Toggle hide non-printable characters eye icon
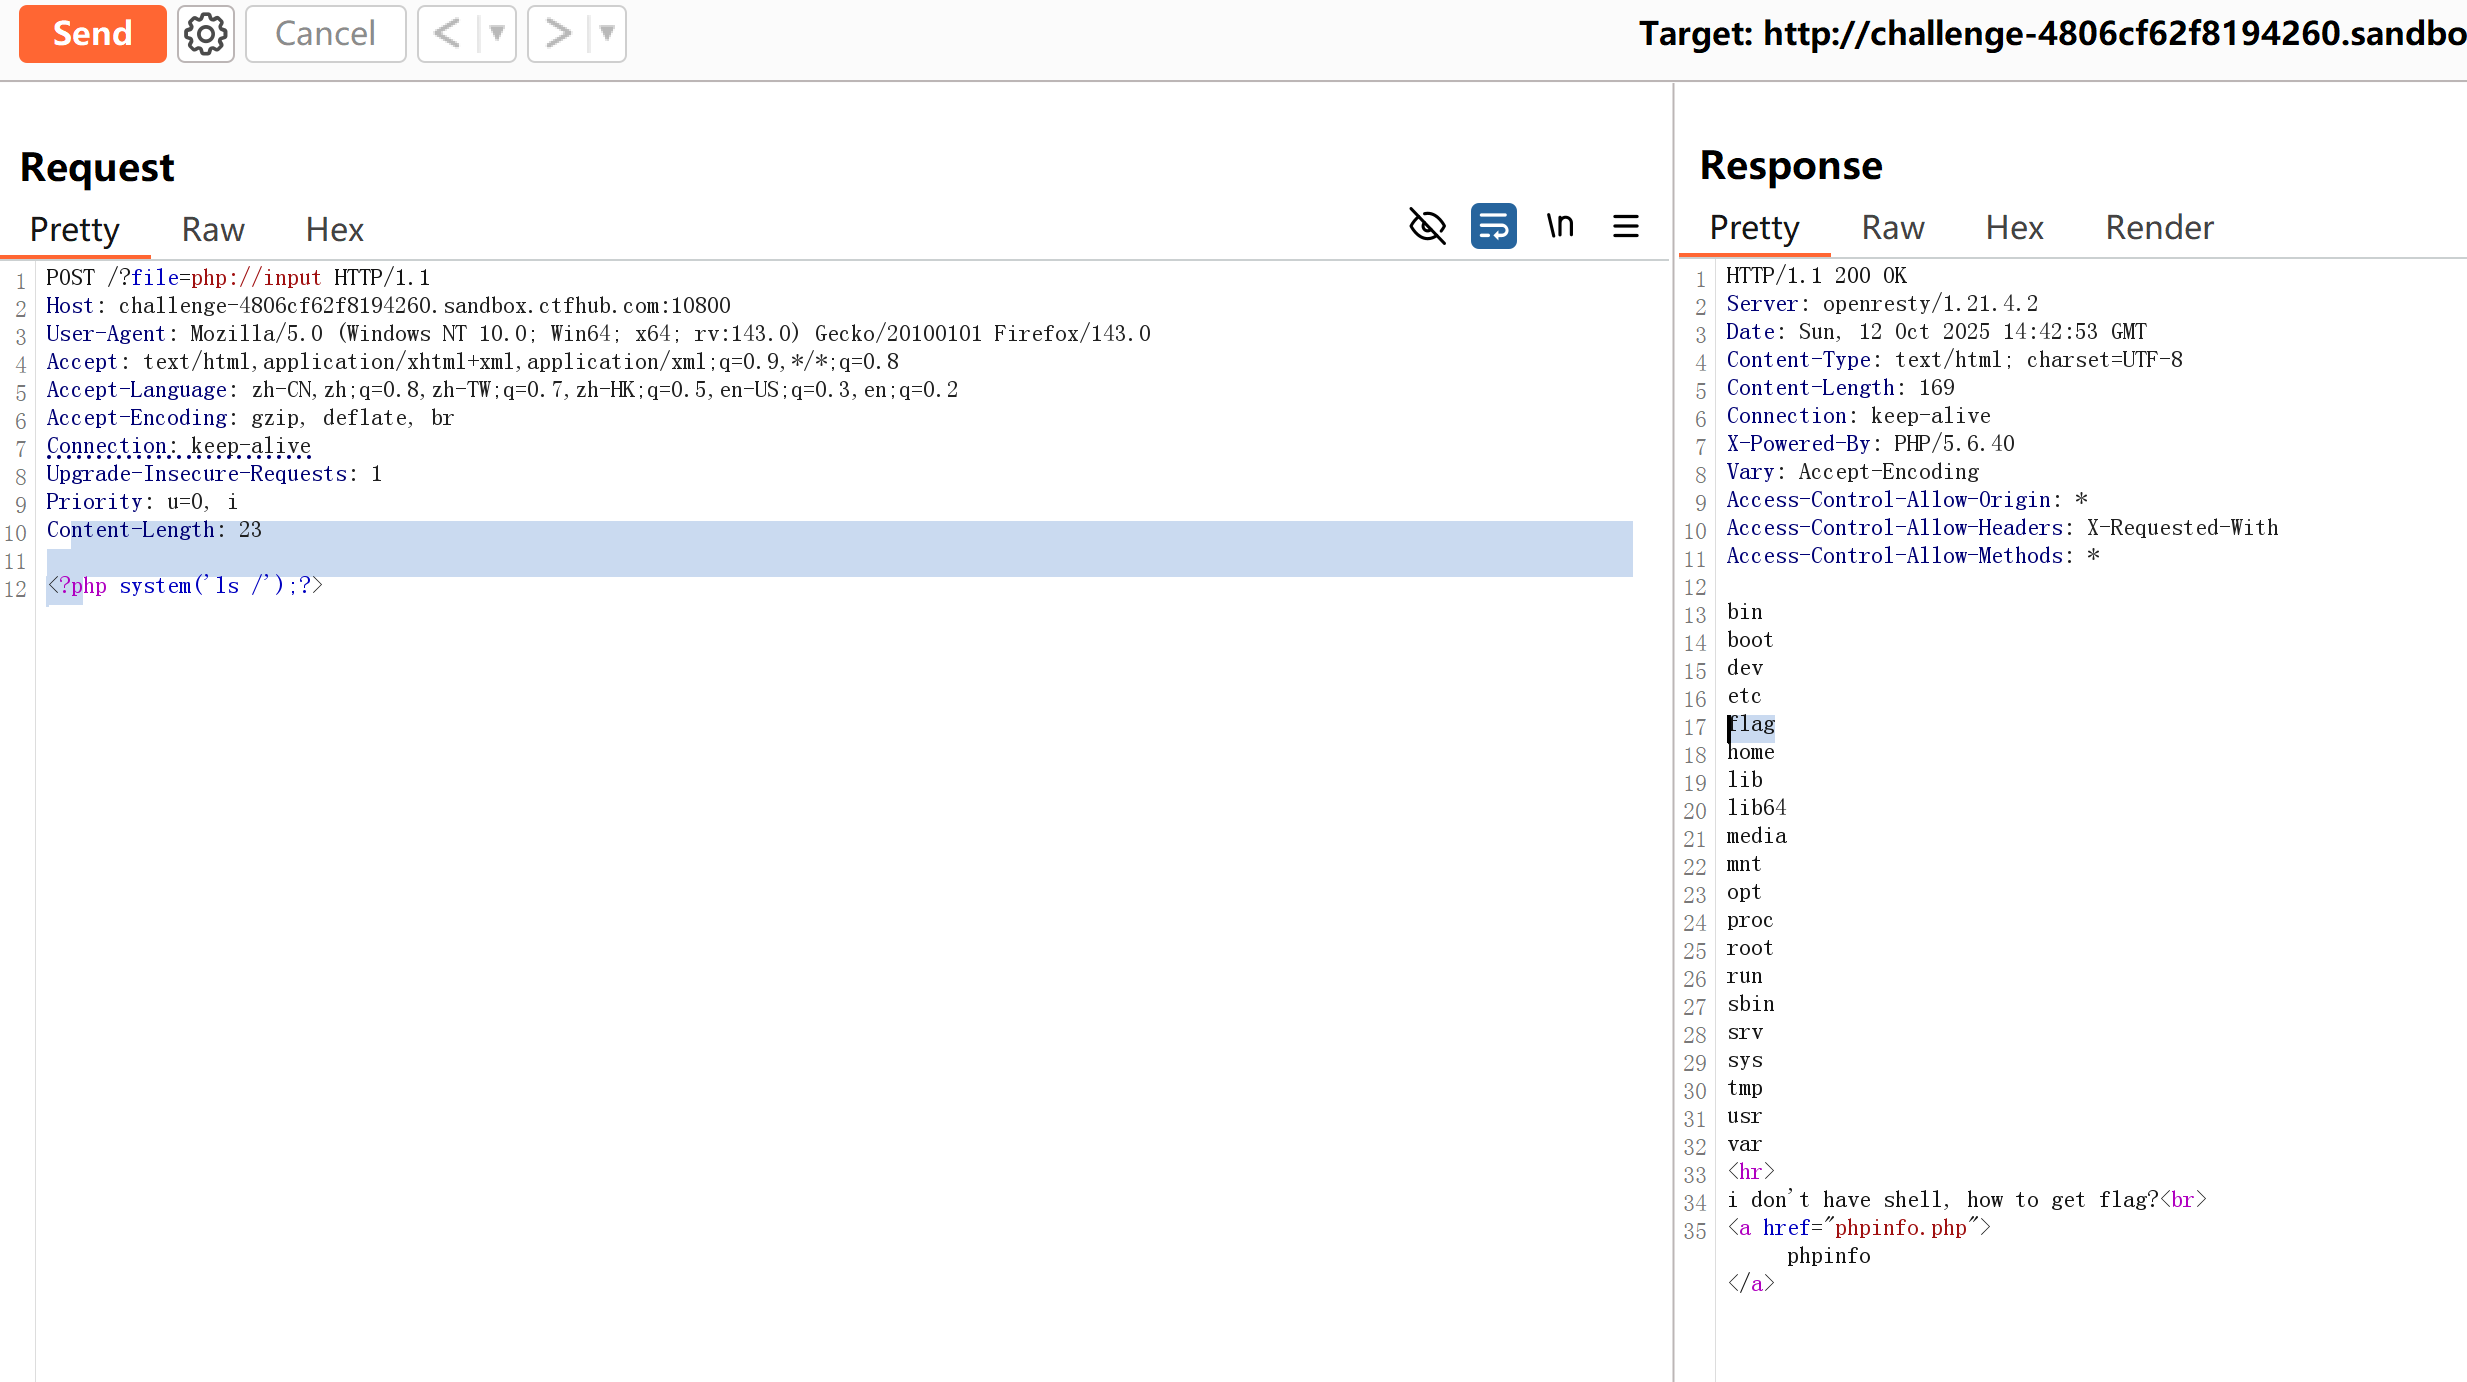This screenshot has width=2467, height=1382. click(x=1427, y=226)
